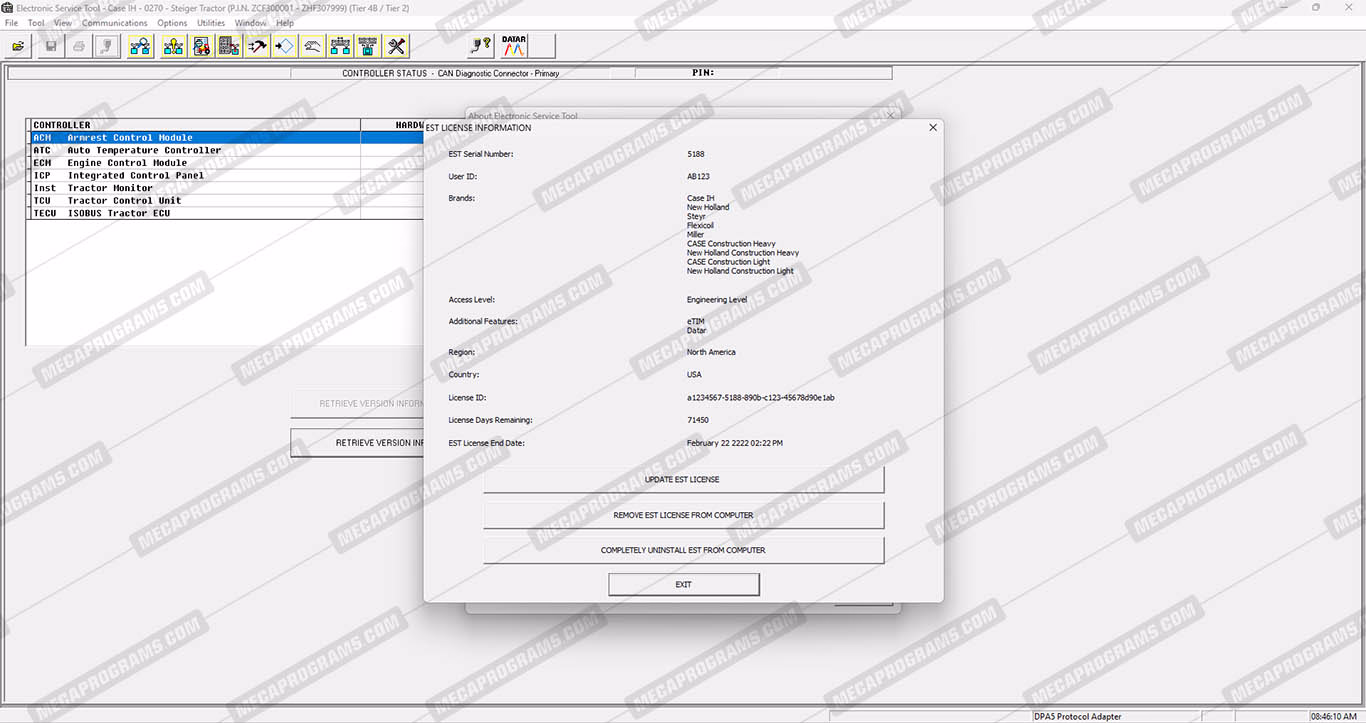Click the North America region value

711,352
